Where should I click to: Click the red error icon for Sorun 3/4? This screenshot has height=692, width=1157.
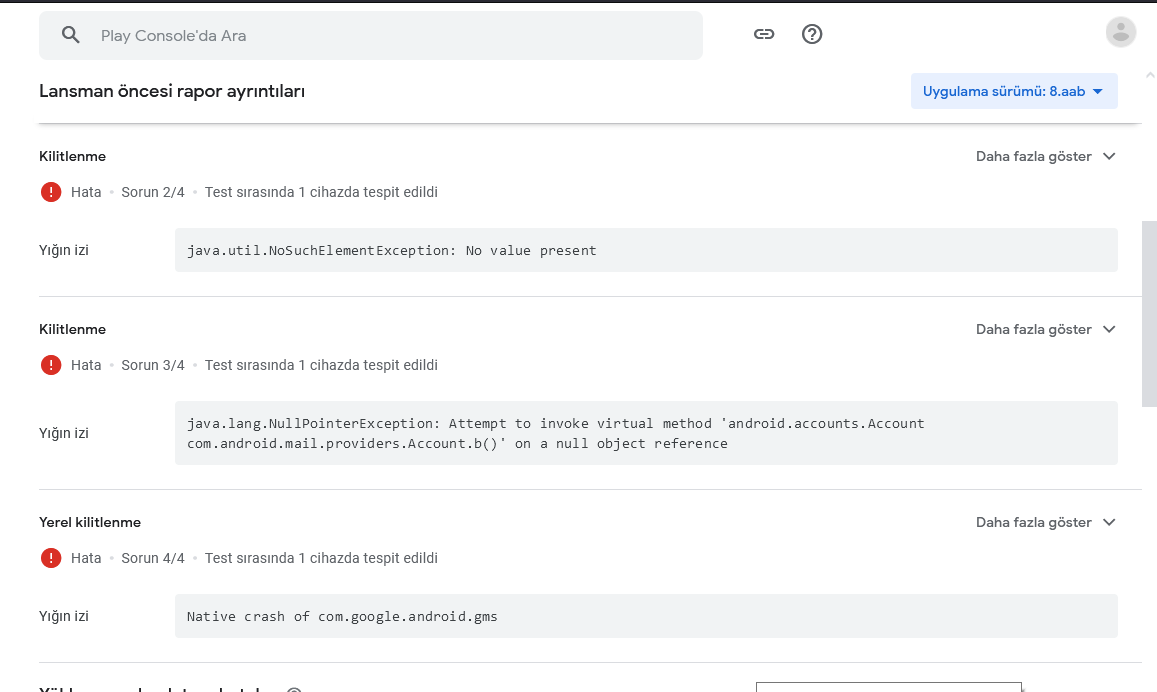pos(51,365)
